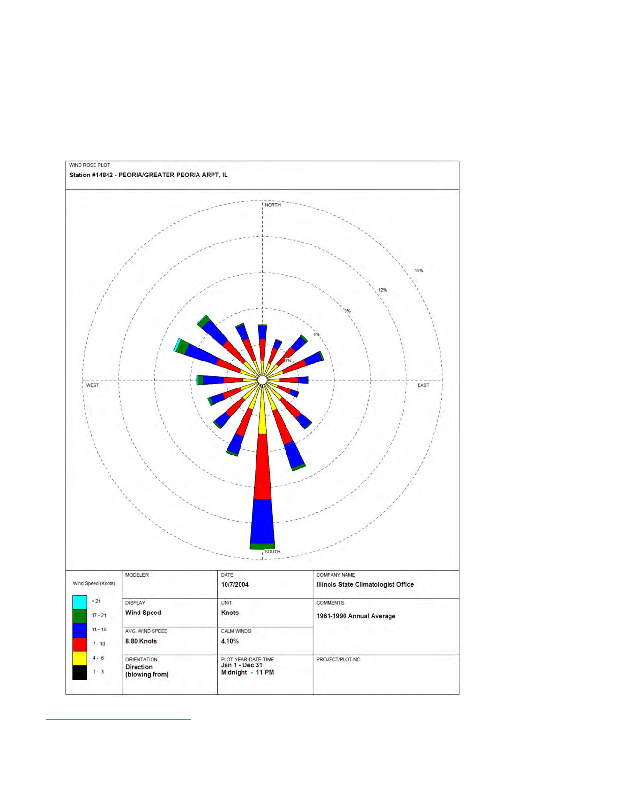
Task: Click the cyan legend color swatch
Action: pyautogui.click(x=79, y=602)
